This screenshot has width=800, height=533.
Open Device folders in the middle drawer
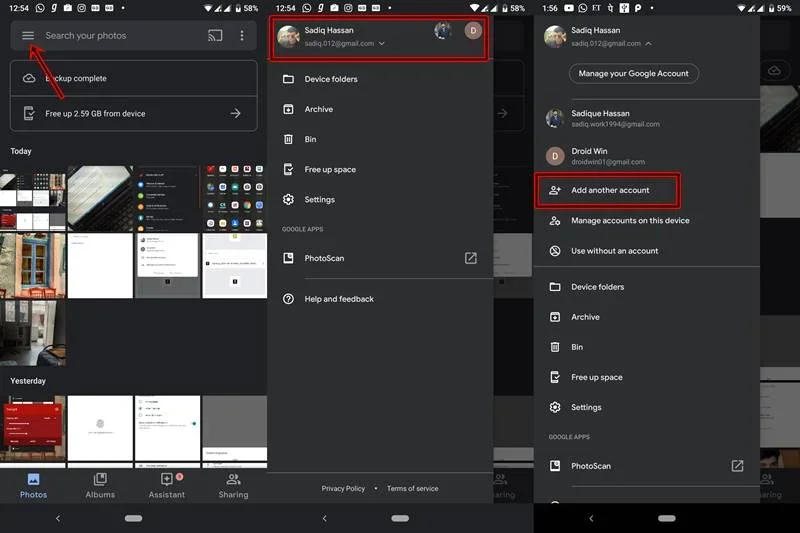[380, 79]
